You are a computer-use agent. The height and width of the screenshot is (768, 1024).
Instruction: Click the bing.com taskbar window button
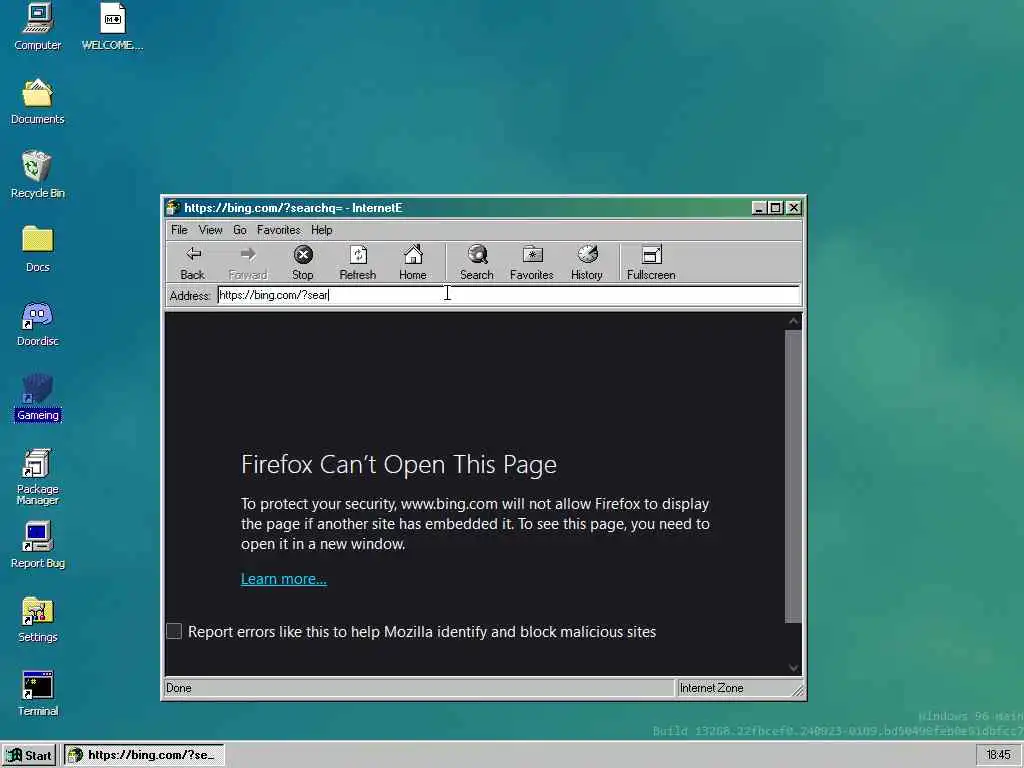pos(144,756)
